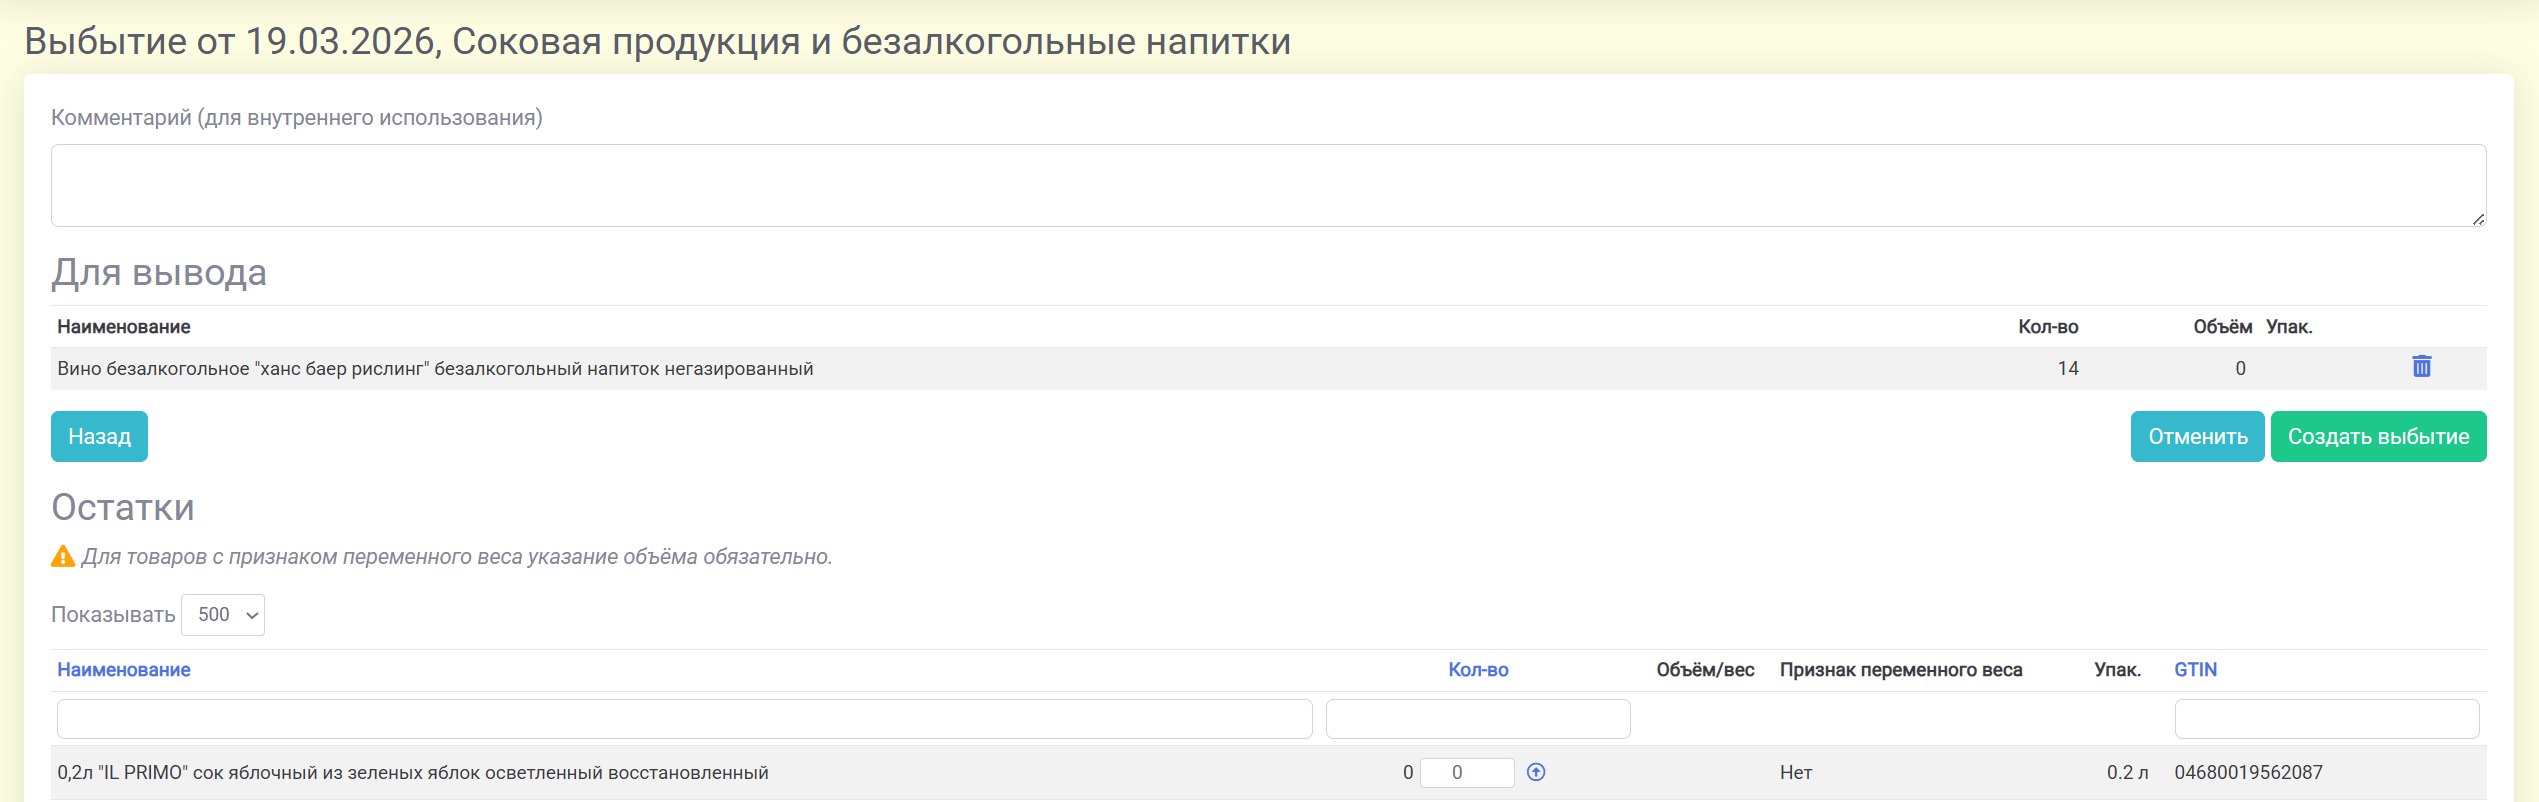Click the circled up-arrow add icon for IL PRIMO
Viewport: 2539px width, 802px height.
point(1536,772)
